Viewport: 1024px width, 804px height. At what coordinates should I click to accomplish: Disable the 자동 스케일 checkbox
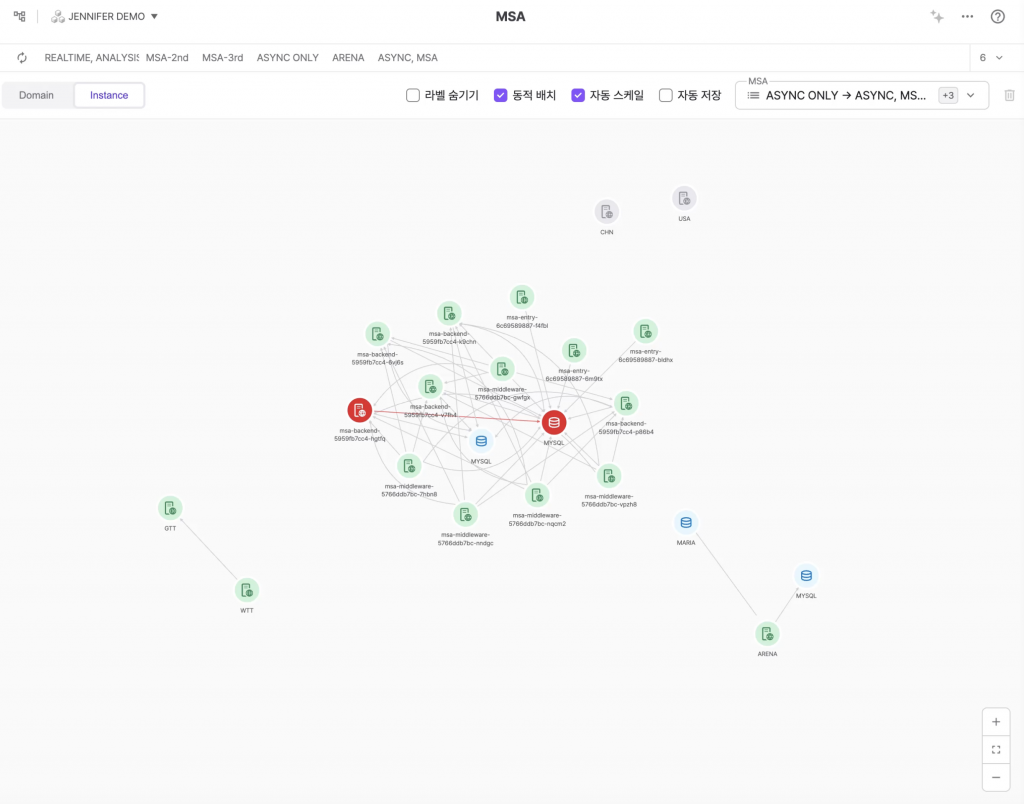coord(578,96)
